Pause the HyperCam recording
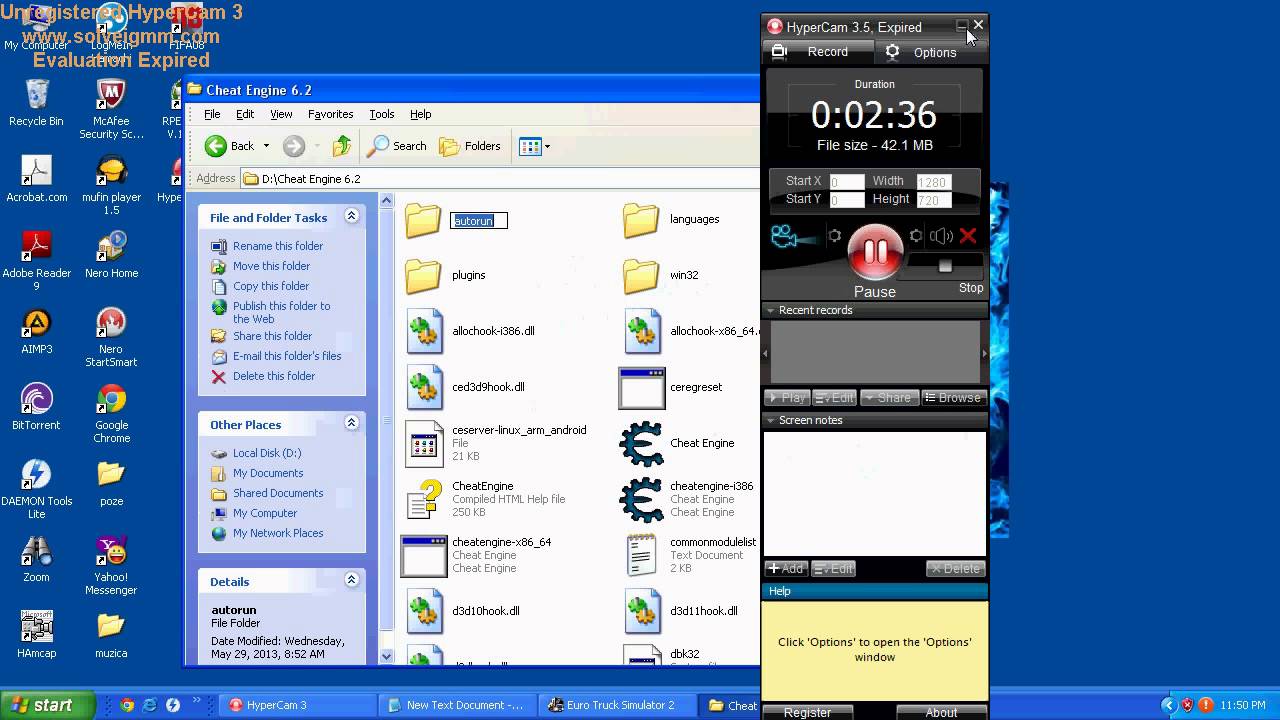Screen dimensions: 1280x720 875,252
